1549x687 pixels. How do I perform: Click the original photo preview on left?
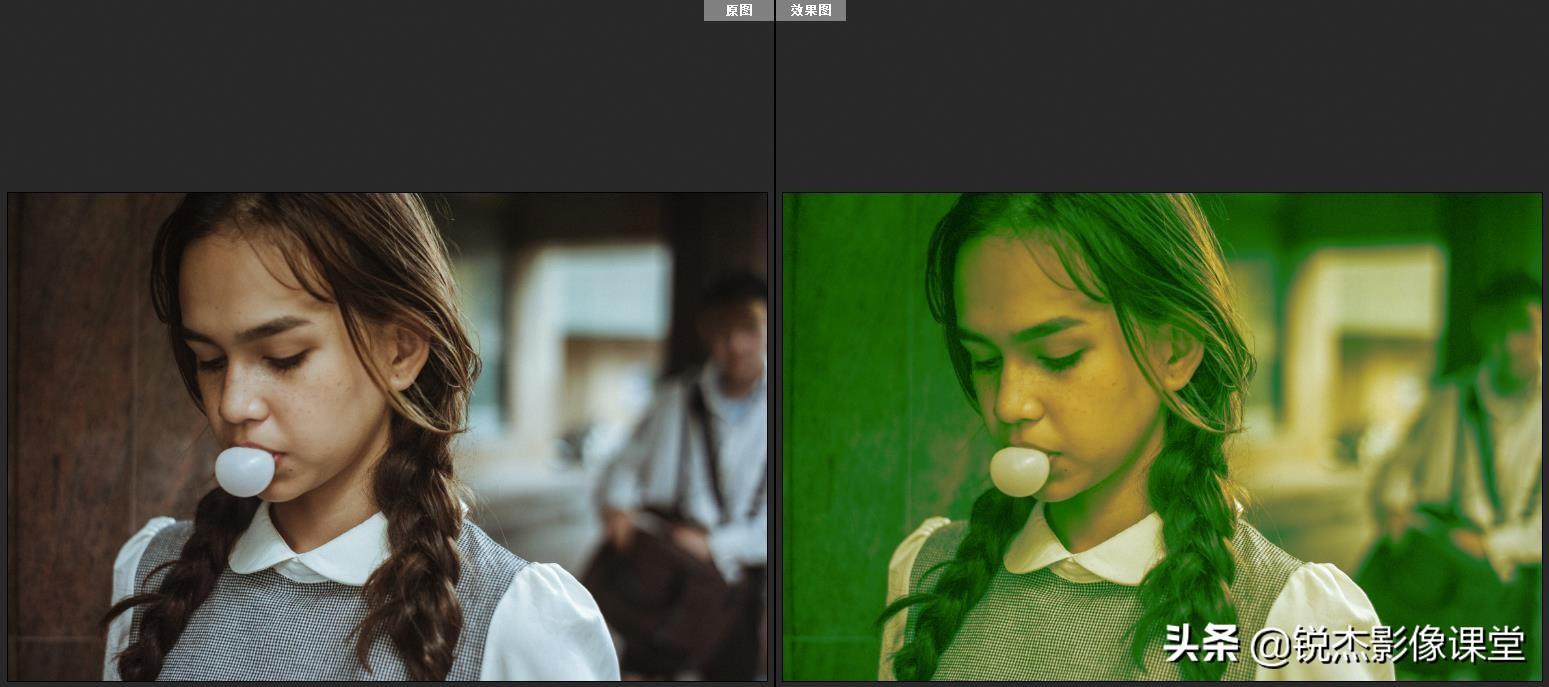coord(387,437)
